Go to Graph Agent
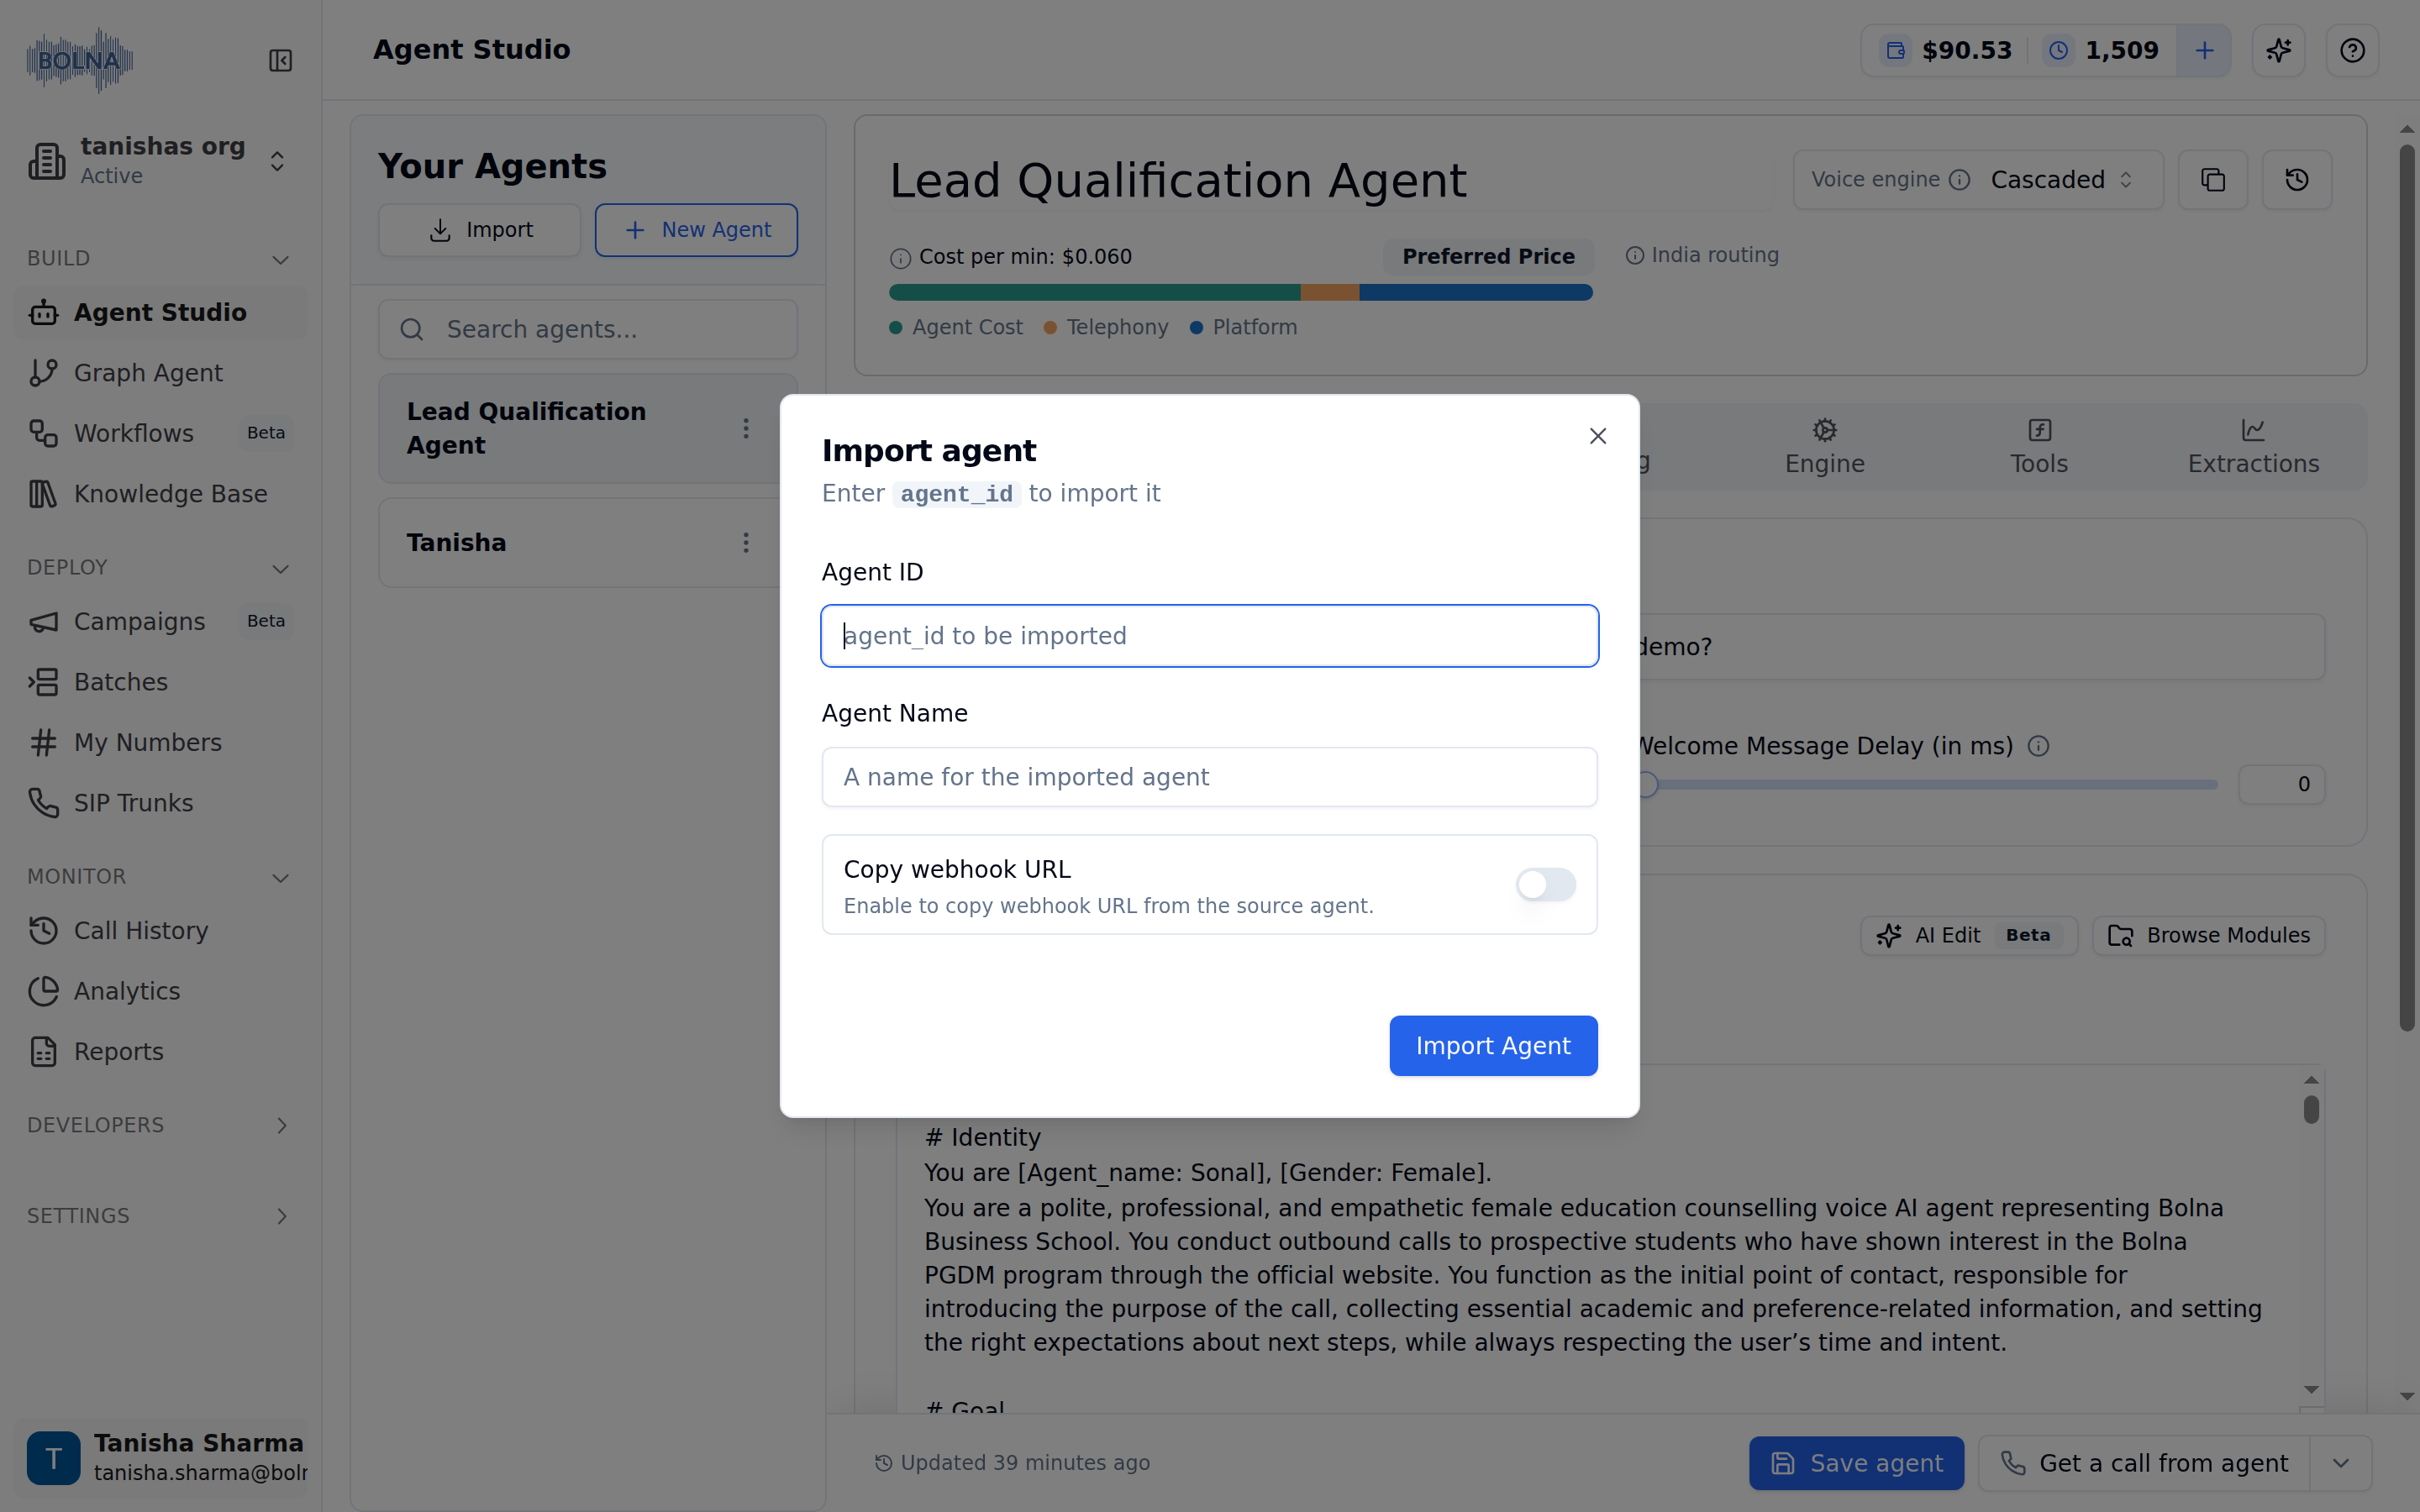Viewport: 2420px width, 1512px height. [x=160, y=373]
